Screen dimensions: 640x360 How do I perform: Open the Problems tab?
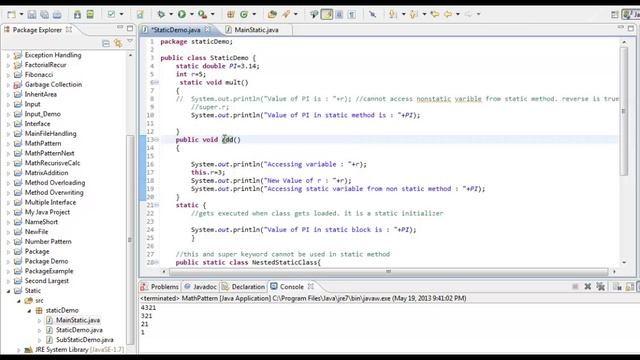tap(160, 287)
